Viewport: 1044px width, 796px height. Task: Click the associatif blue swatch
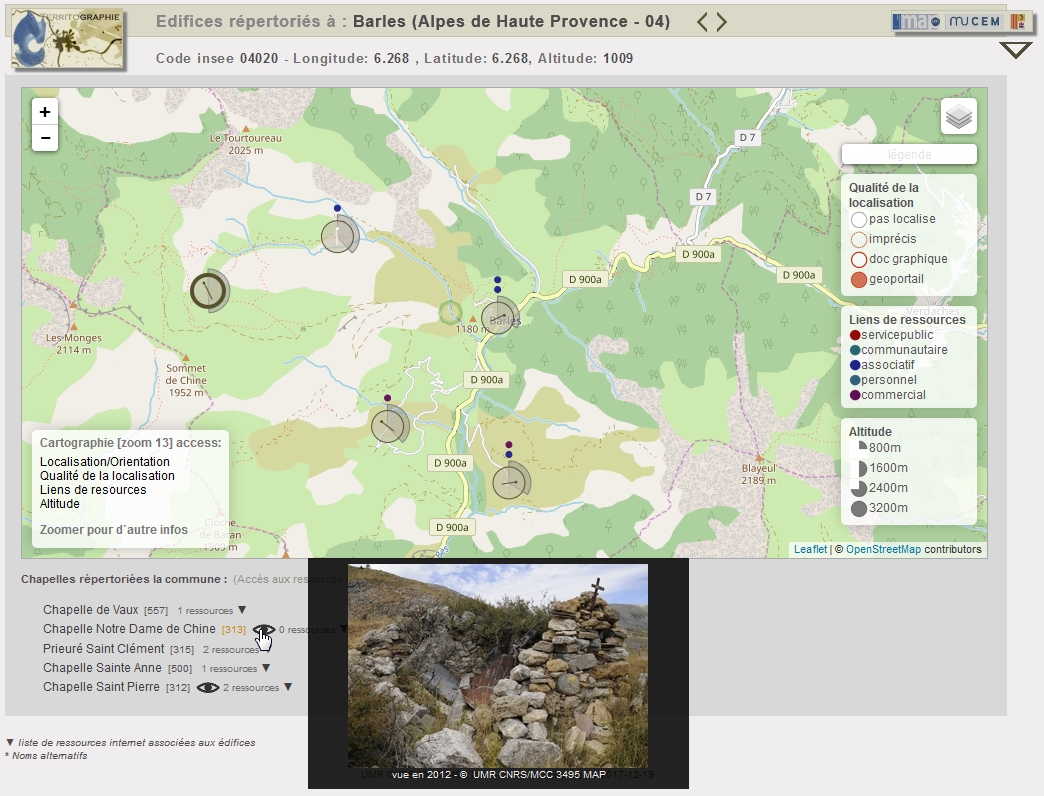pos(856,365)
